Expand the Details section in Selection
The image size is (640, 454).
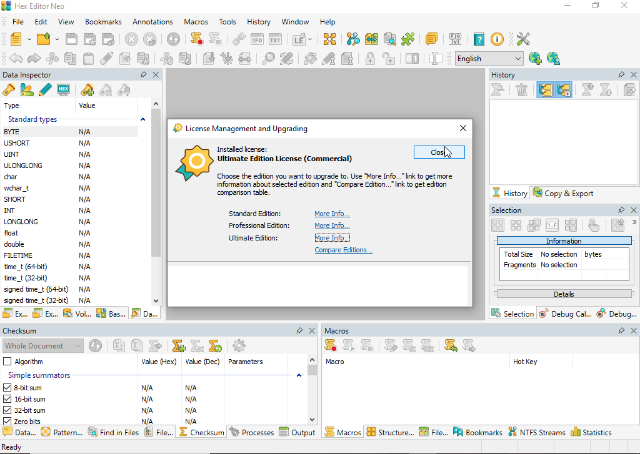(x=564, y=294)
